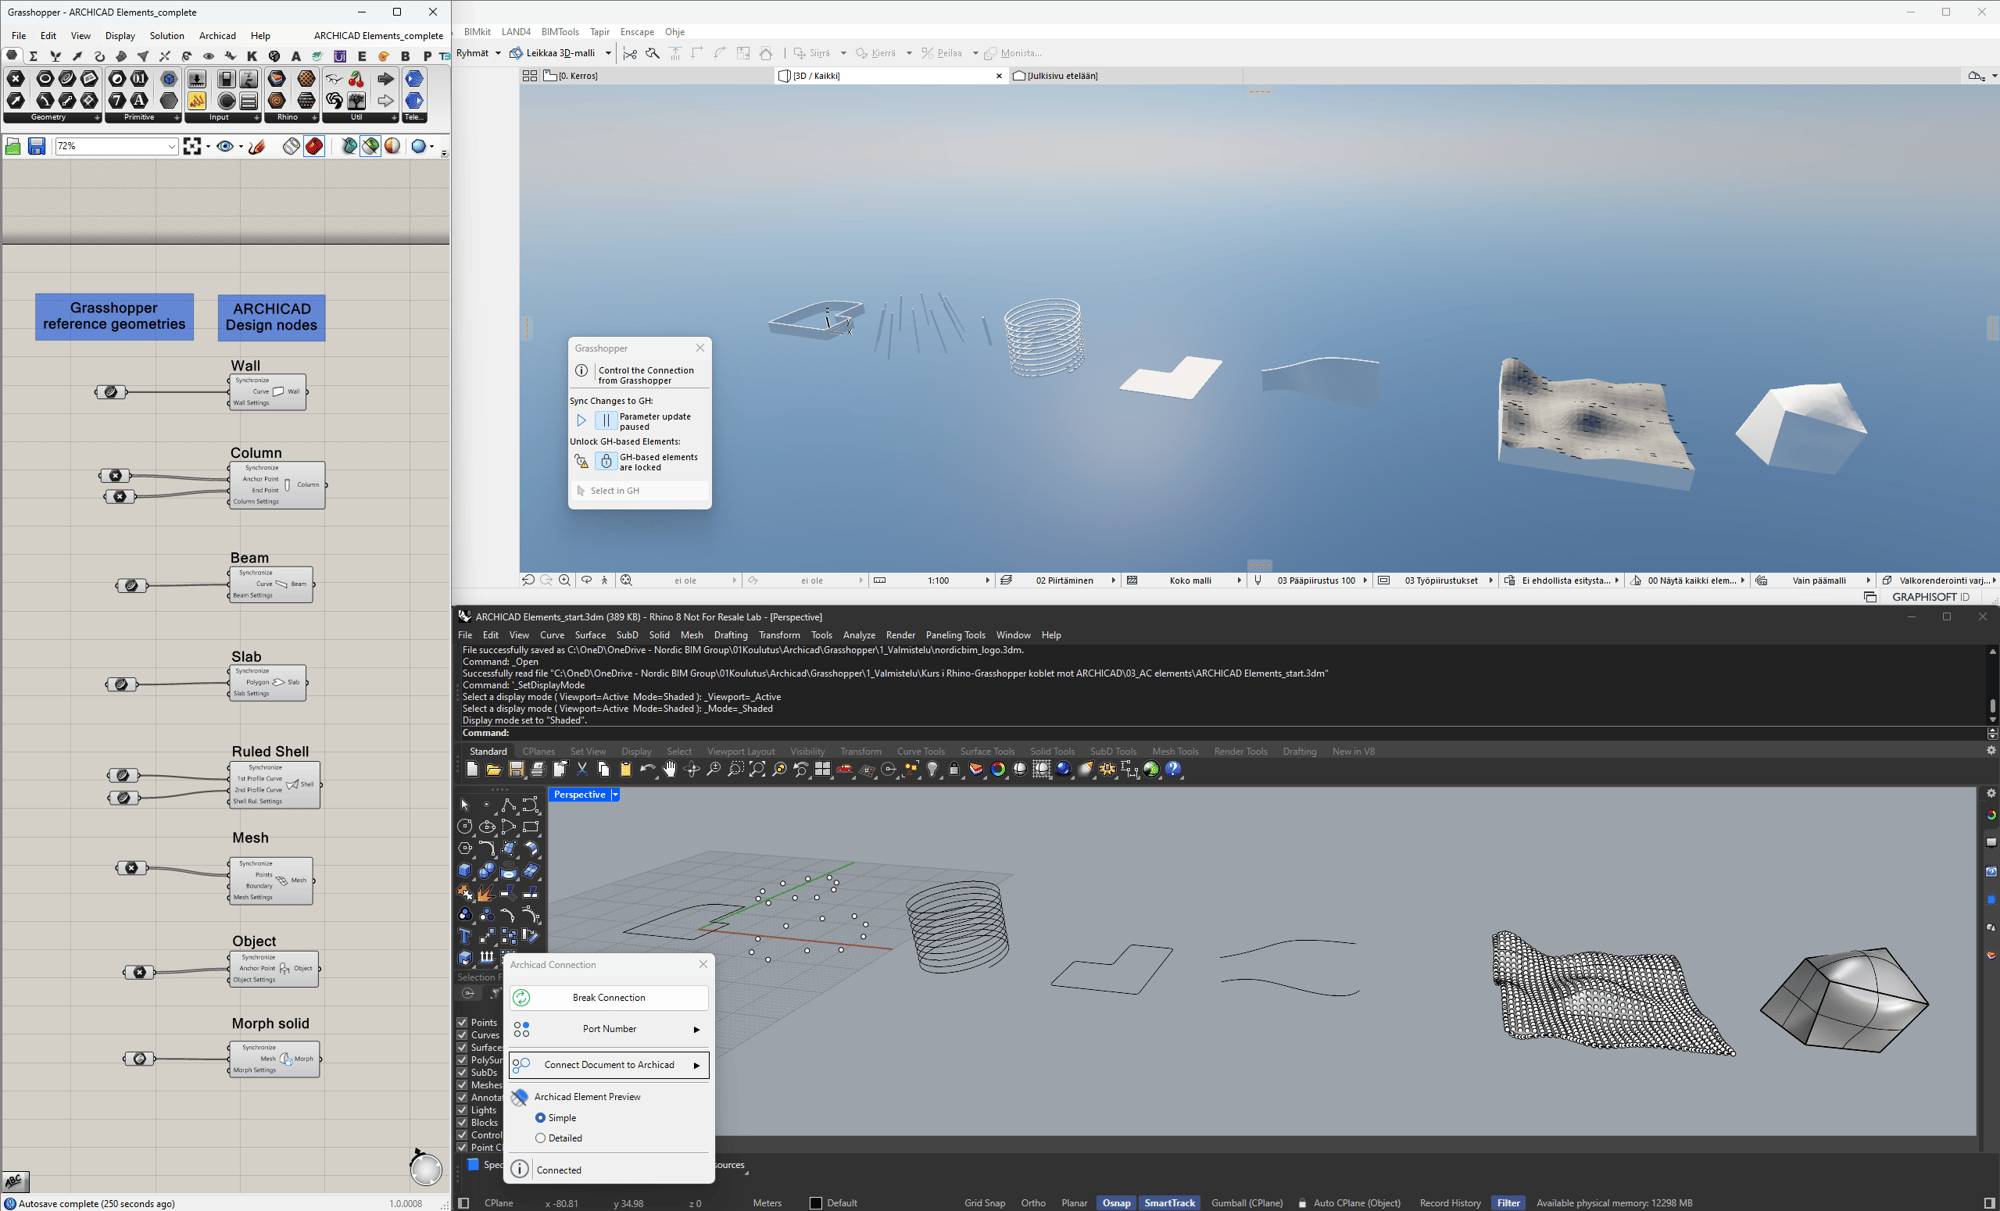Click Rhino Zoom Extents icon
This screenshot has height=1211, width=2000.
757,769
